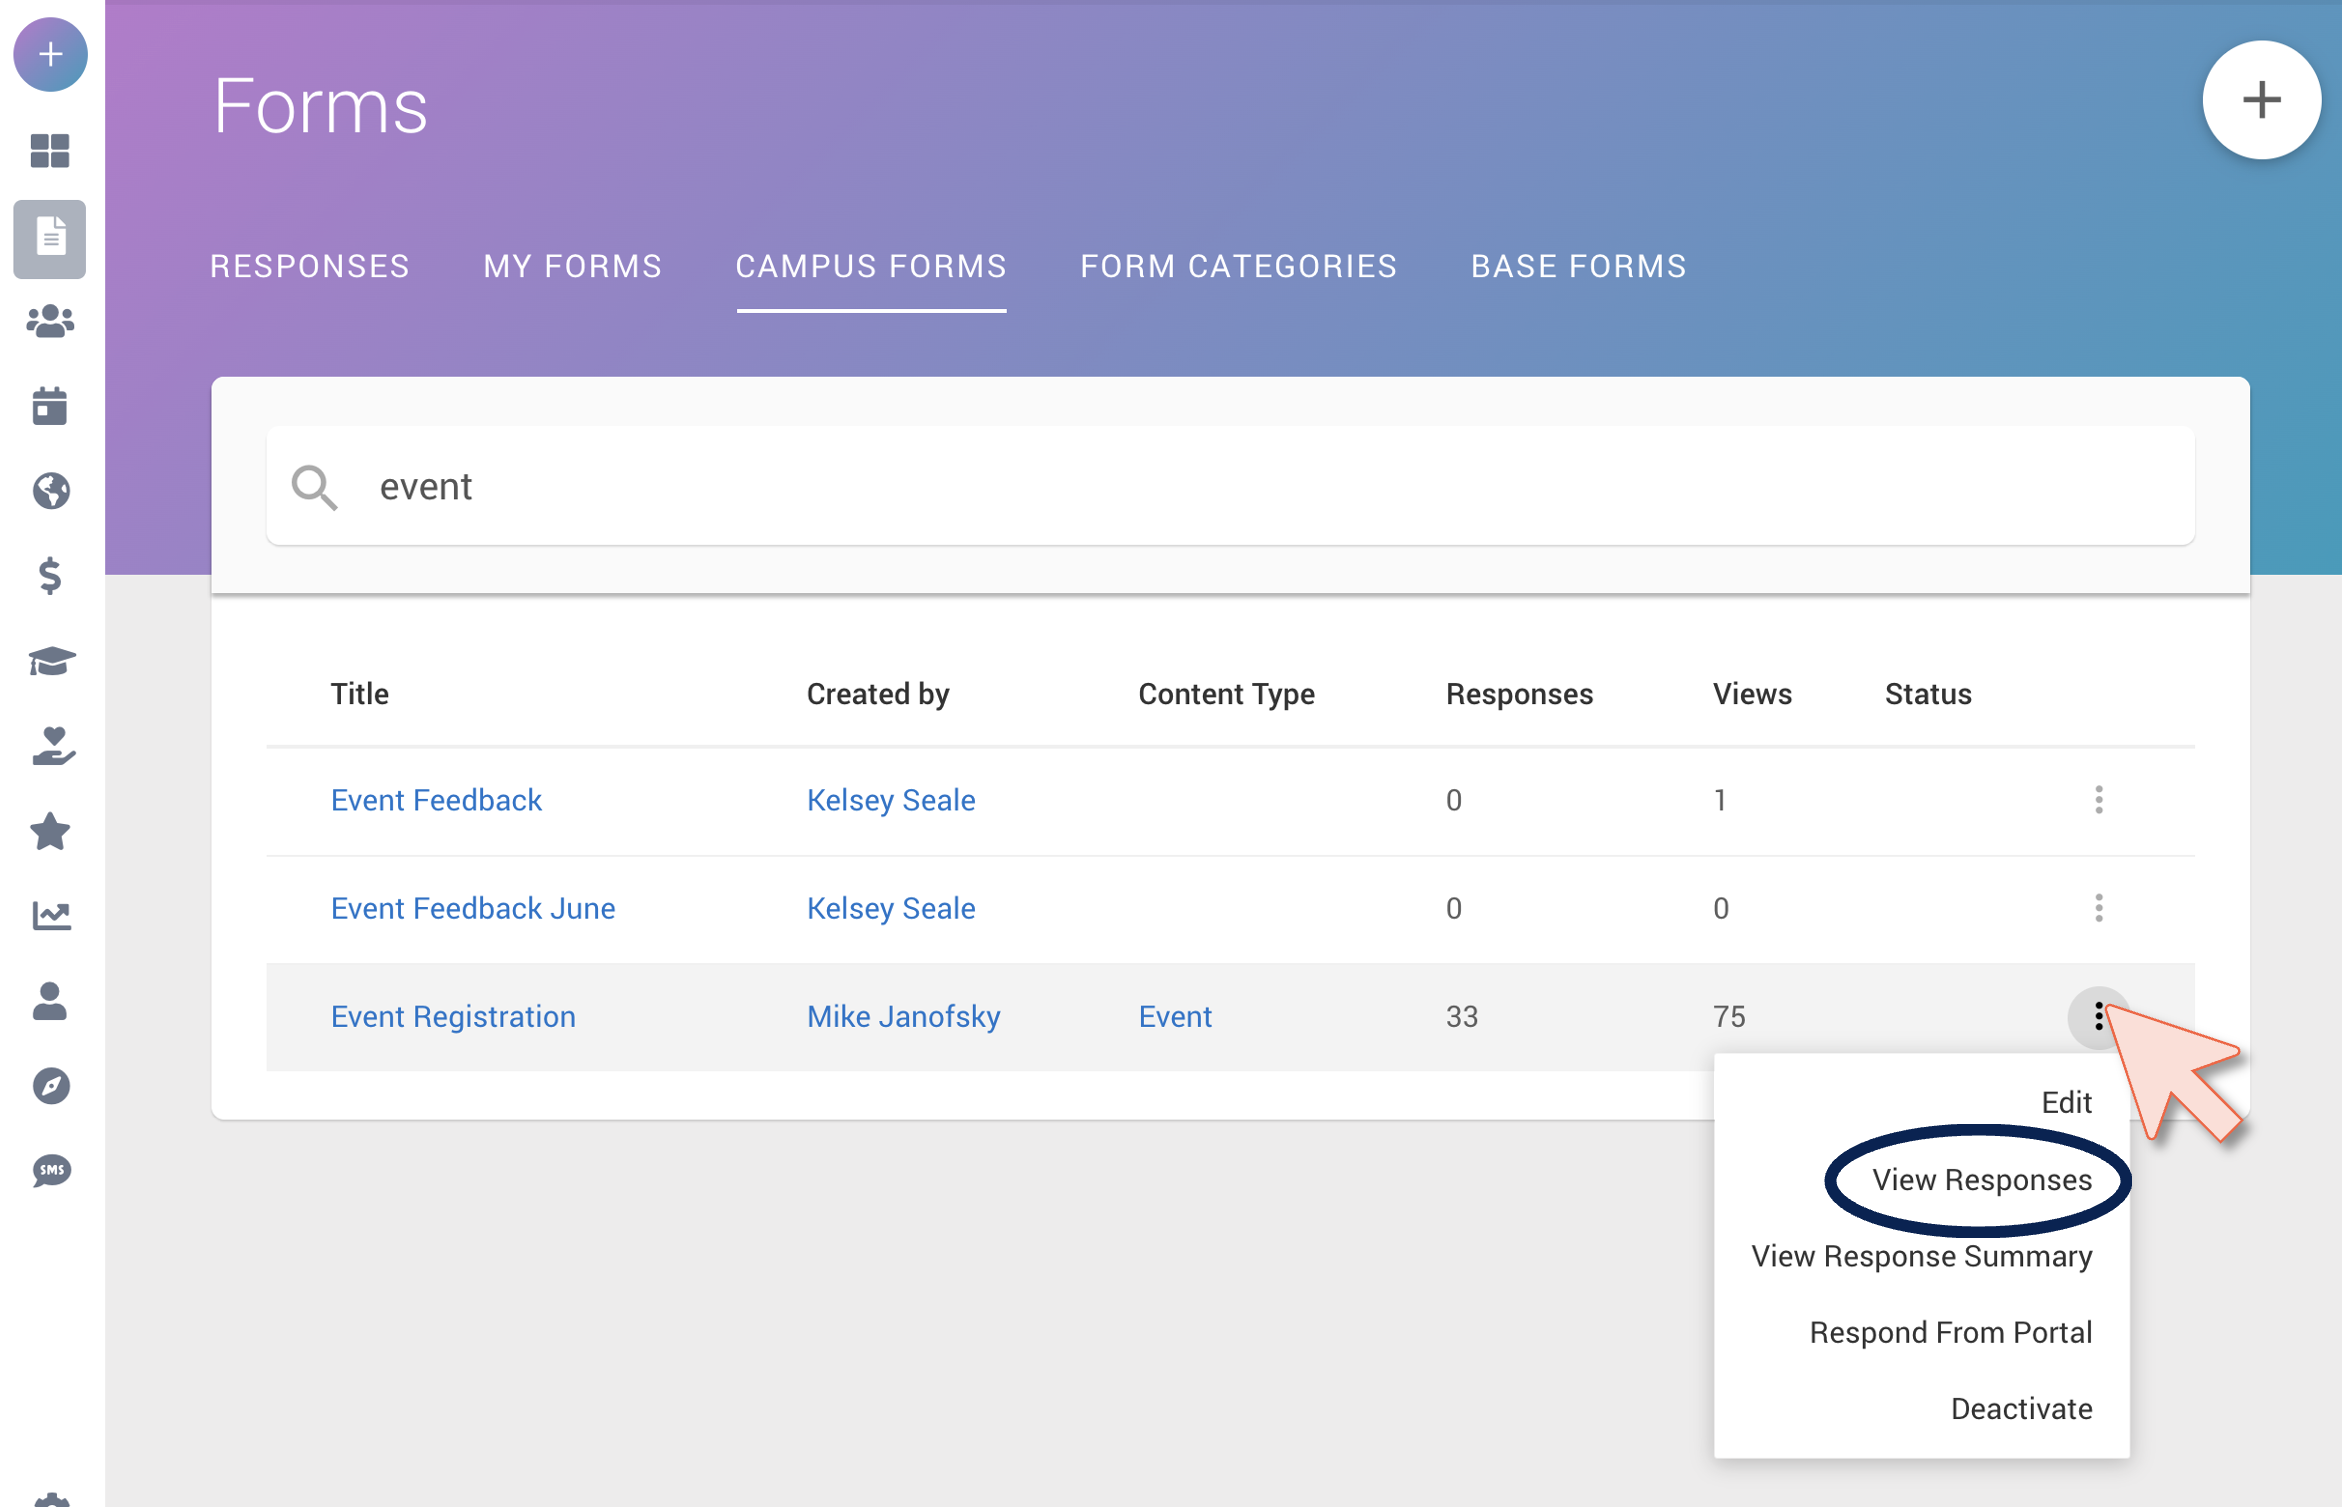
Task: Switch to the Base Forms tab
Action: [x=1578, y=266]
